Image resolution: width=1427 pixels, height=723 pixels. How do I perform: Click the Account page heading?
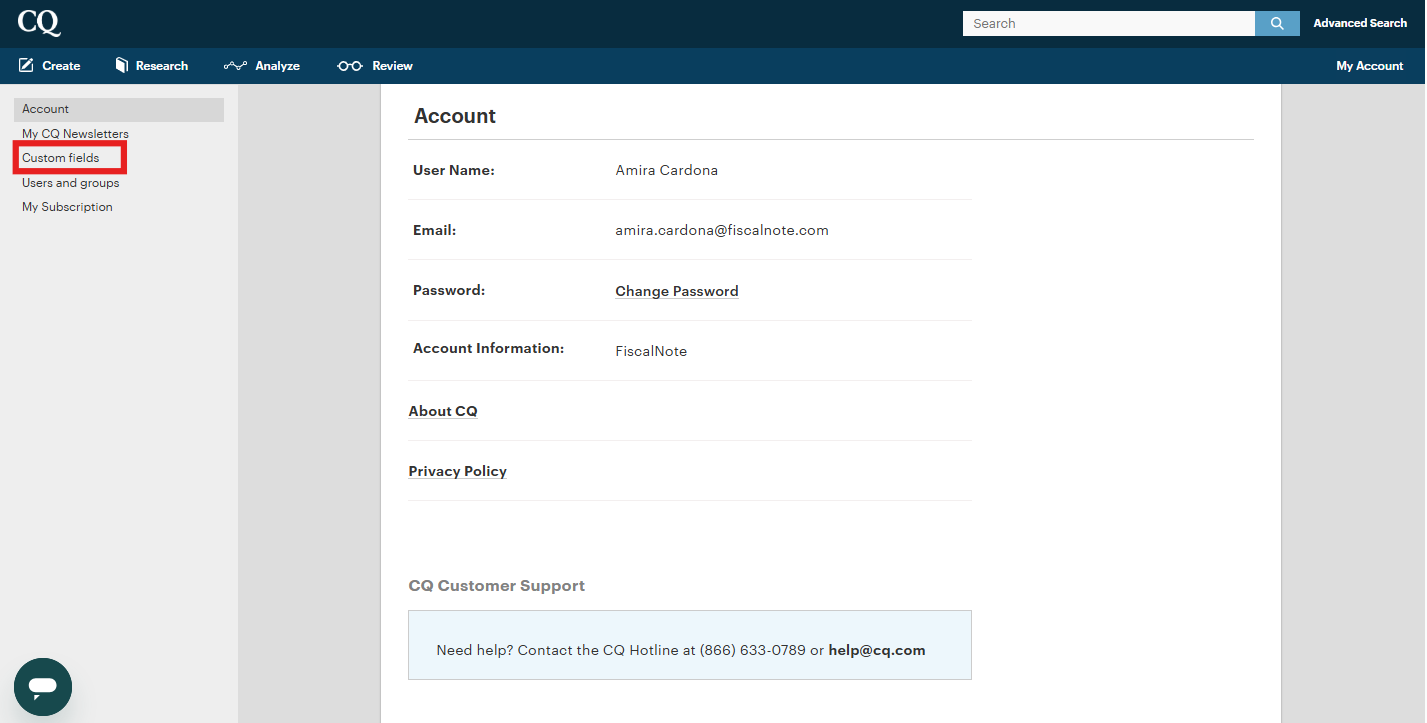click(x=455, y=116)
